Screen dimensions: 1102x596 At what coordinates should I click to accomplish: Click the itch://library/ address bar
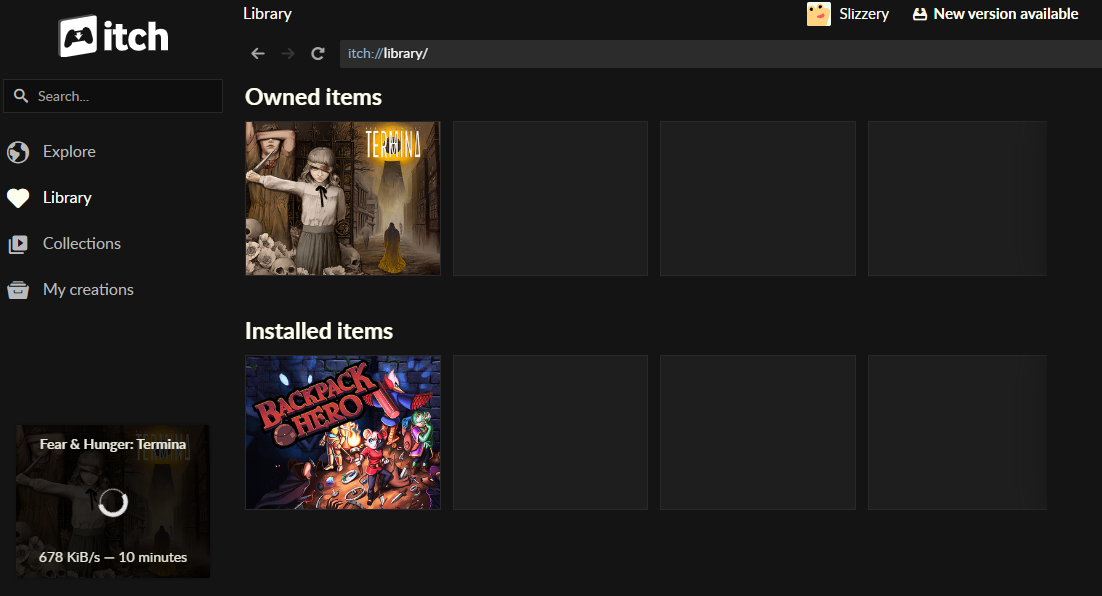[x=720, y=53]
